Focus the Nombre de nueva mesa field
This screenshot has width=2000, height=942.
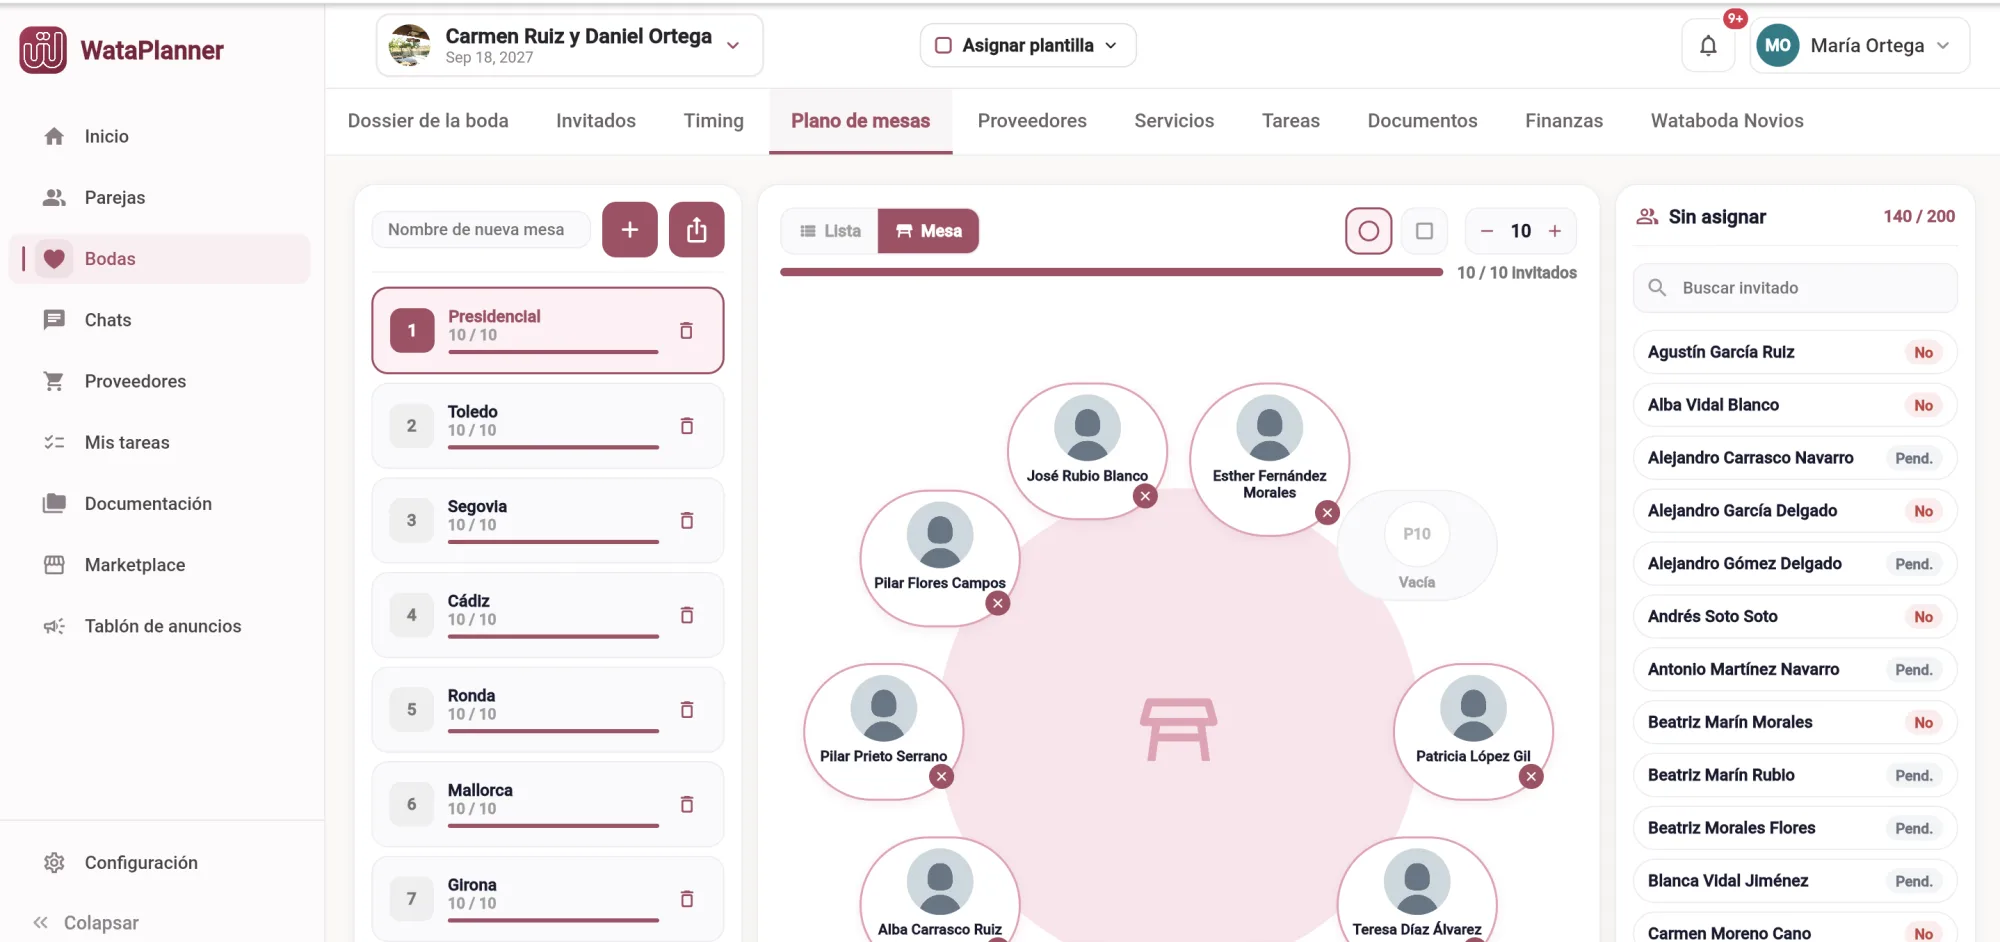482,230
